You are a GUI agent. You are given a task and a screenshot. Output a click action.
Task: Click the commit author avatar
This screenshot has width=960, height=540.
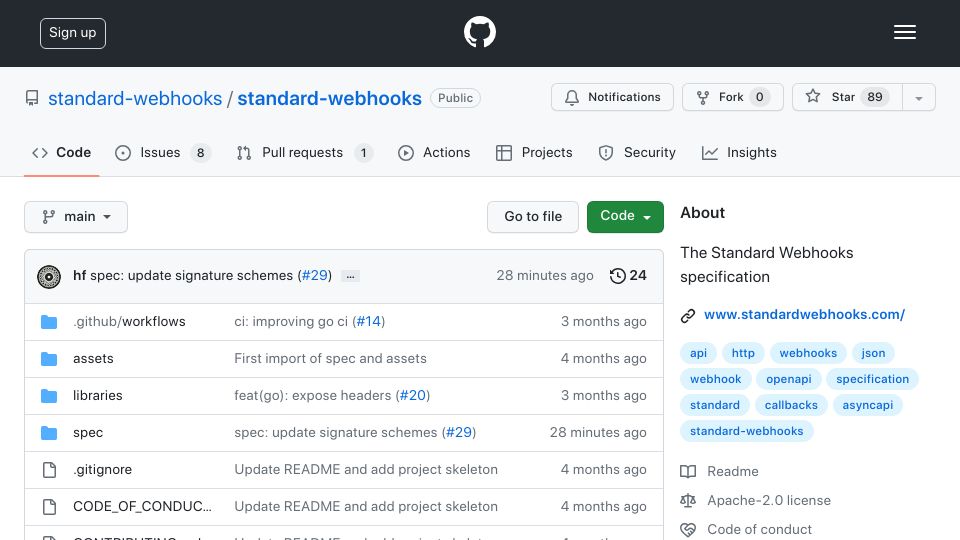(x=49, y=277)
